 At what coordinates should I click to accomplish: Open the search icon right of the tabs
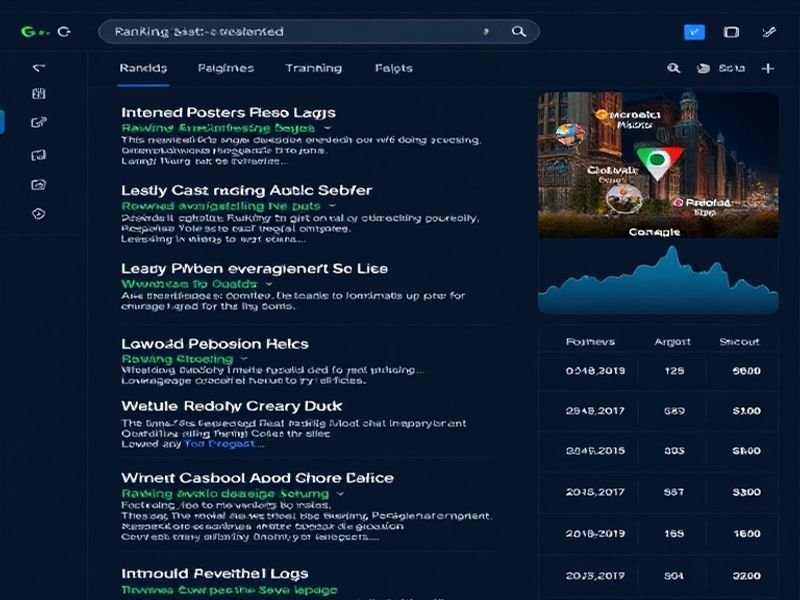pos(673,68)
